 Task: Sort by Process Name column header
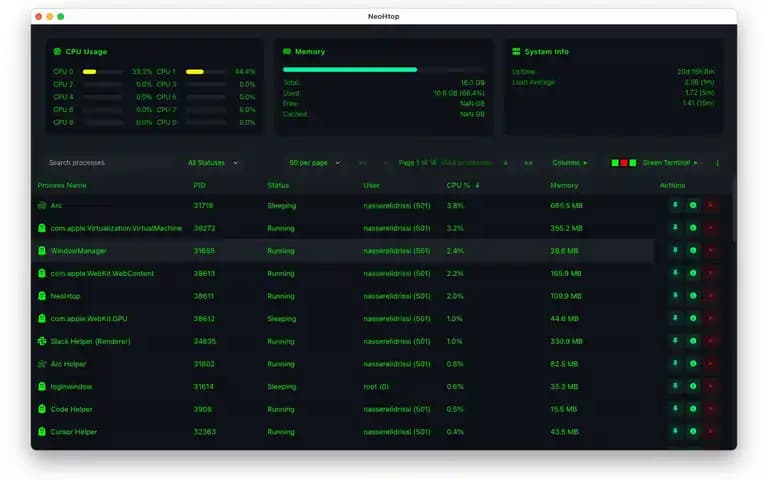62,185
